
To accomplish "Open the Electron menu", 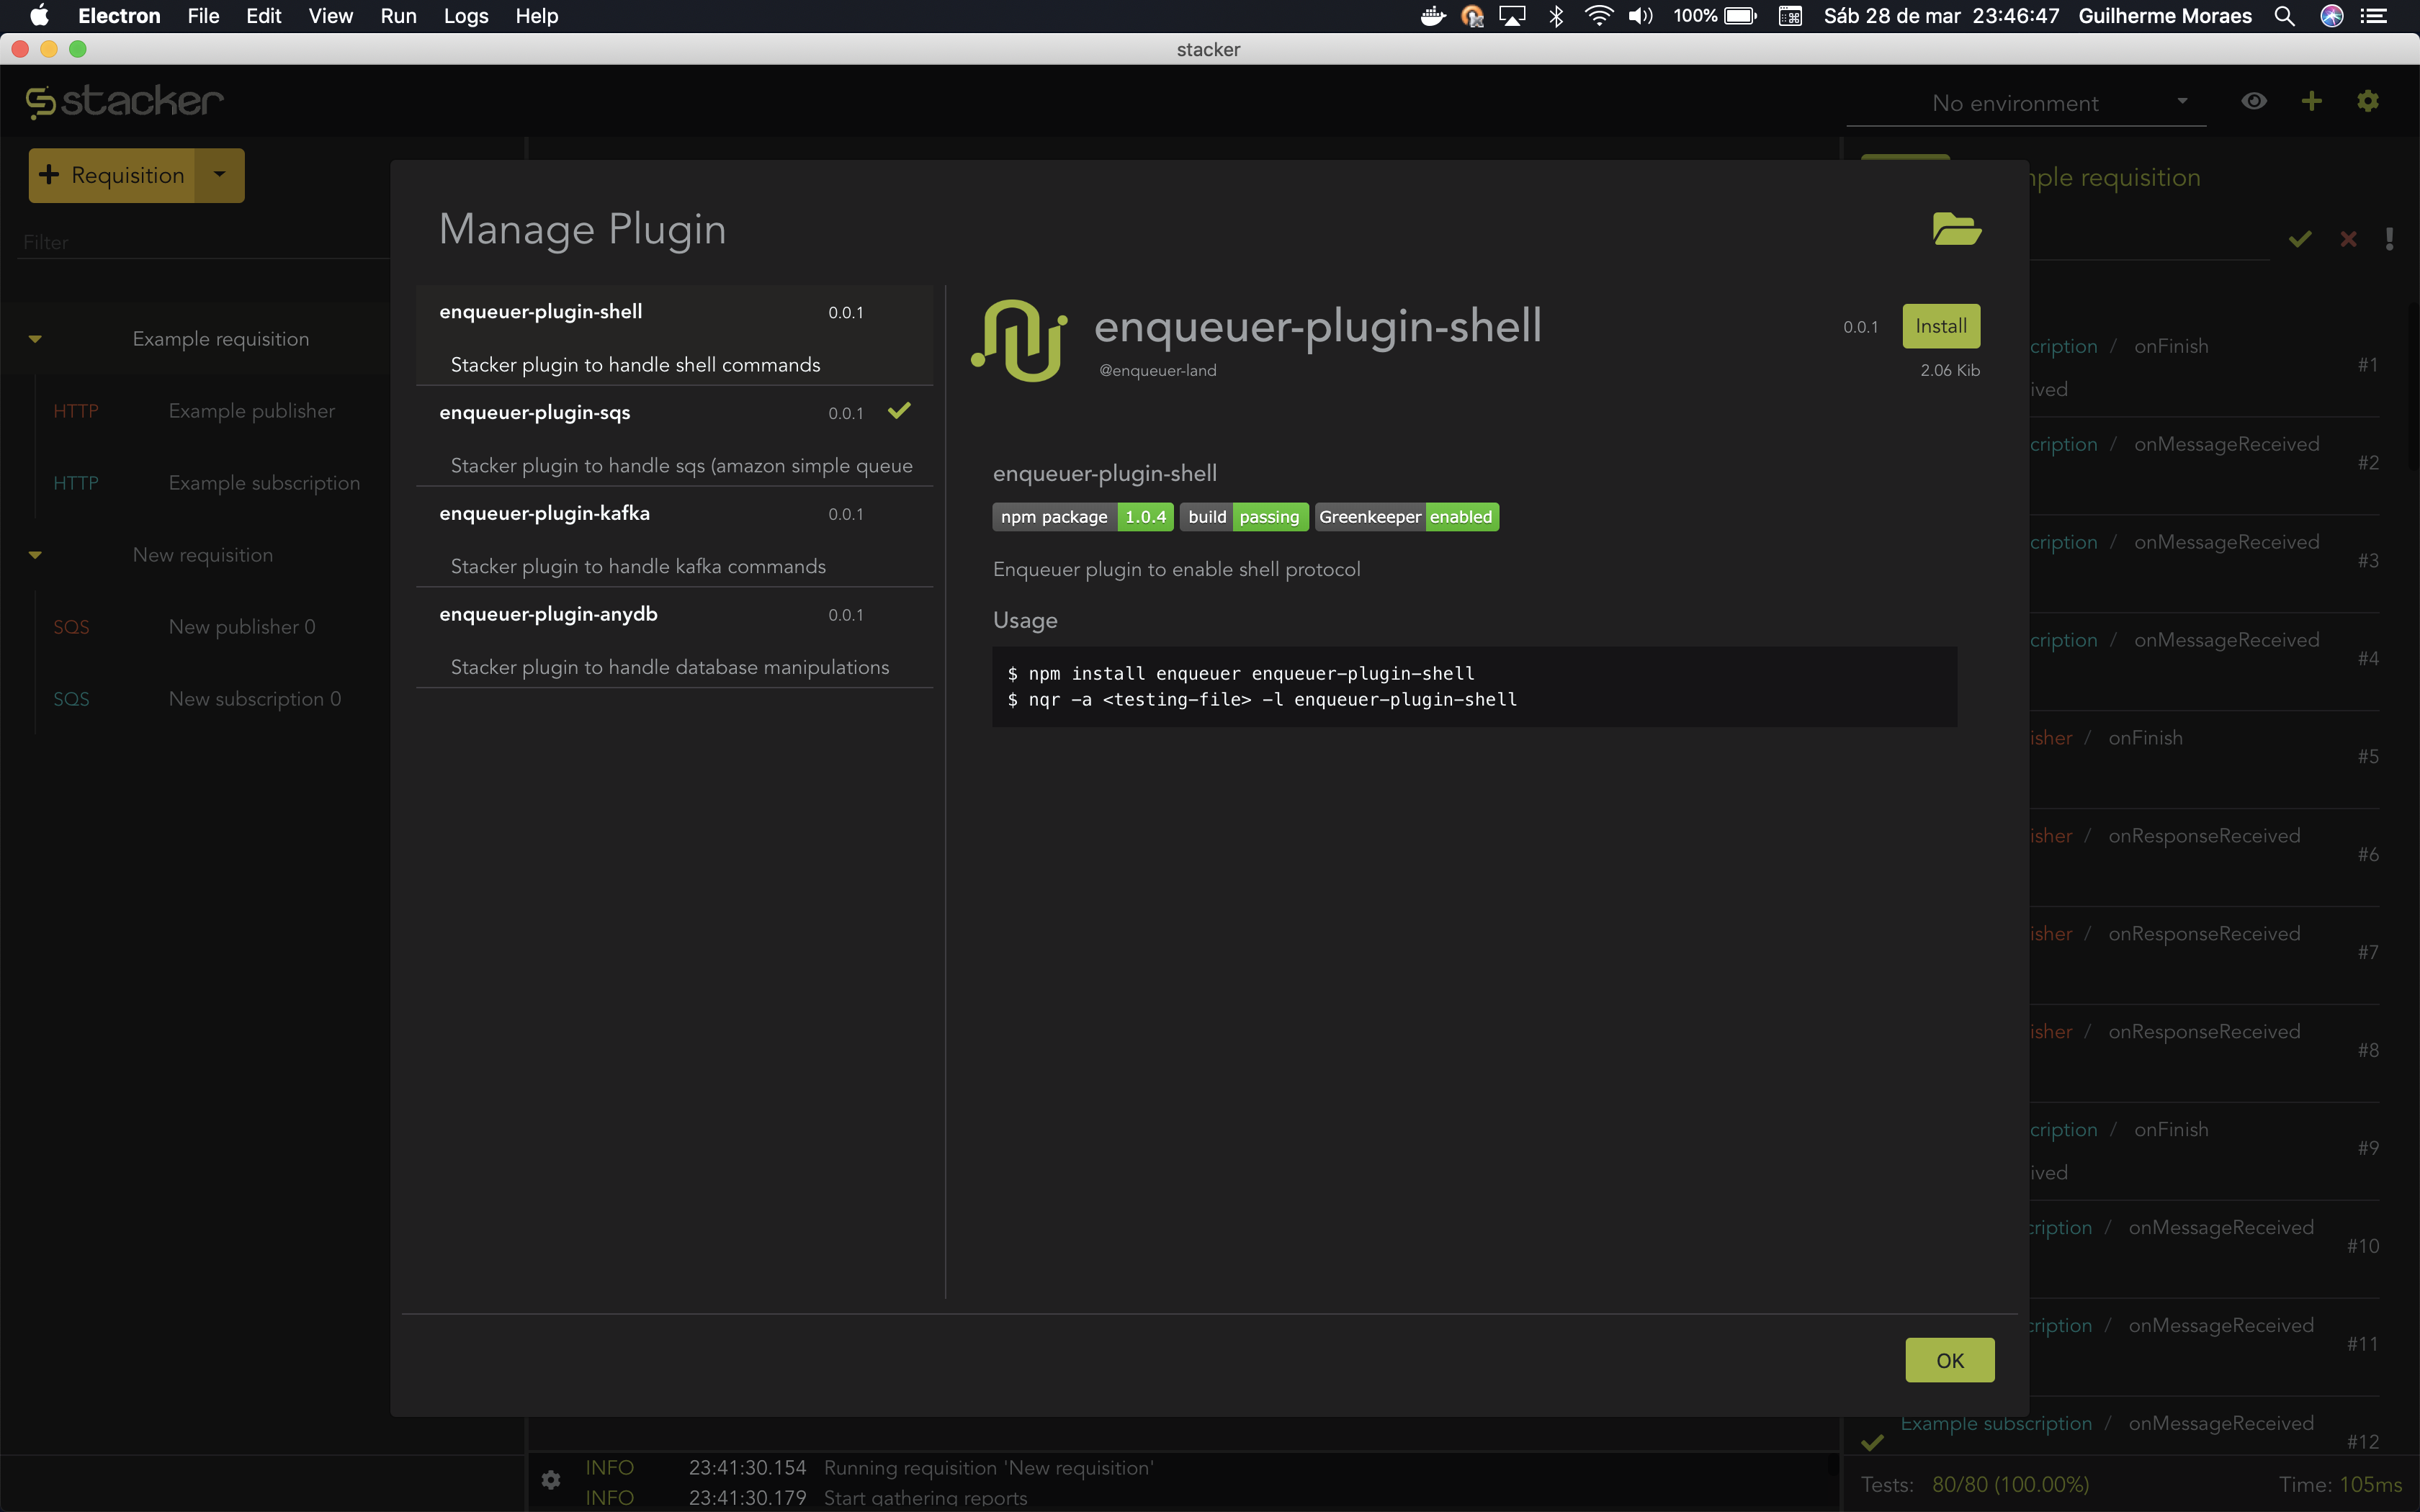I will pos(119,16).
